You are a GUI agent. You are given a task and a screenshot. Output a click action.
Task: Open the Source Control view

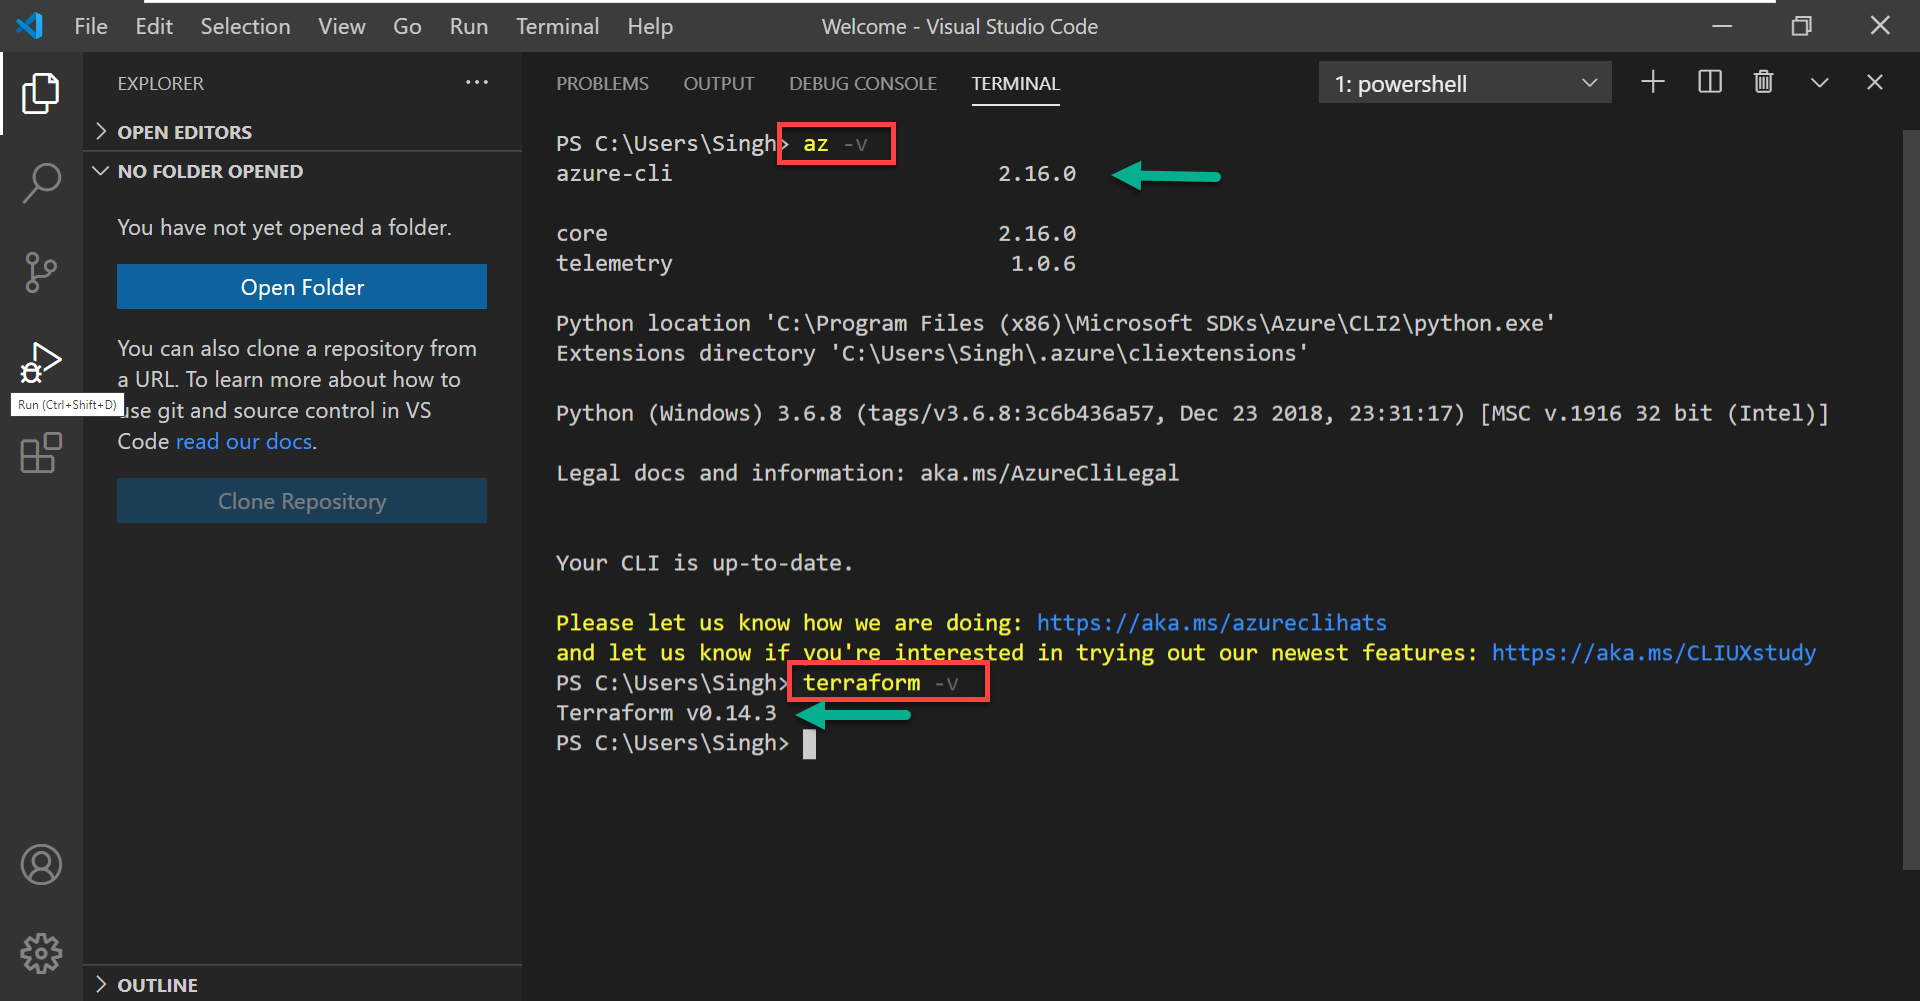pos(41,272)
